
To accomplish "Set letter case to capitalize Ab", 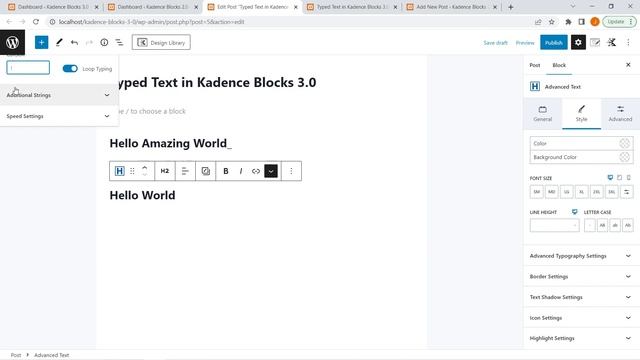I will pyautogui.click(x=628, y=225).
